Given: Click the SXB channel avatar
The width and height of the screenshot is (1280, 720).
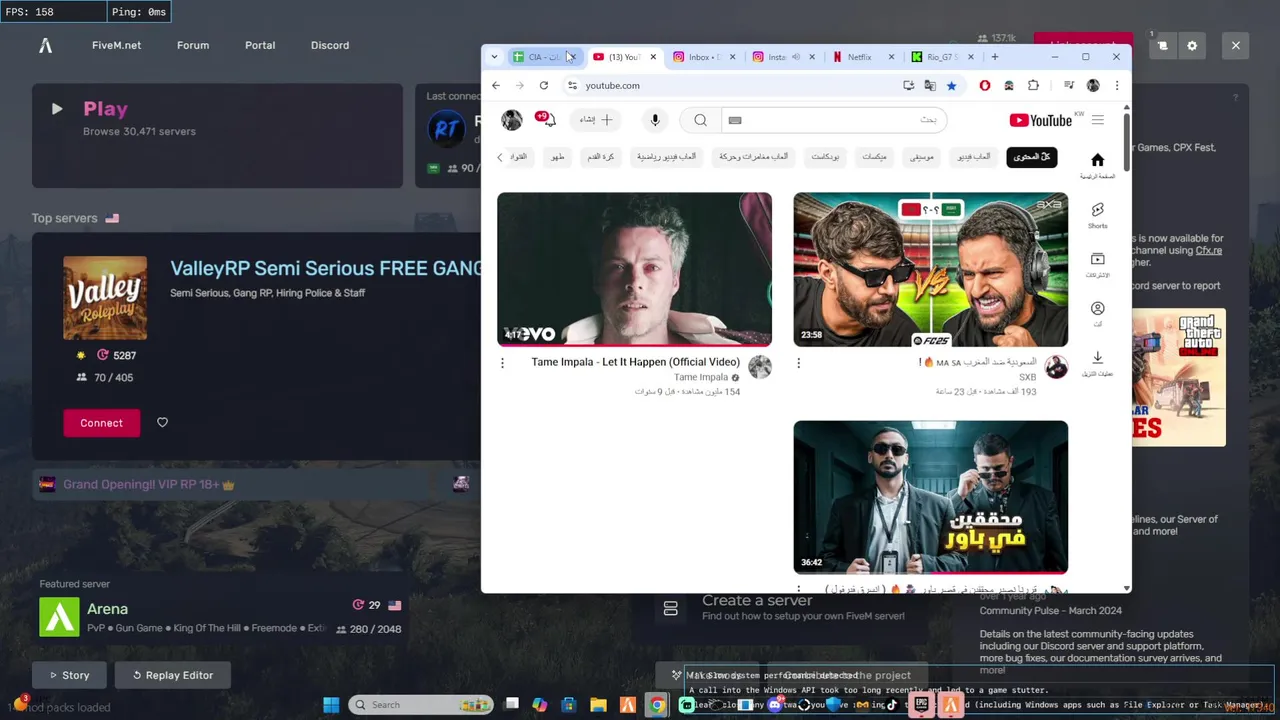Looking at the screenshot, I should [x=1056, y=367].
